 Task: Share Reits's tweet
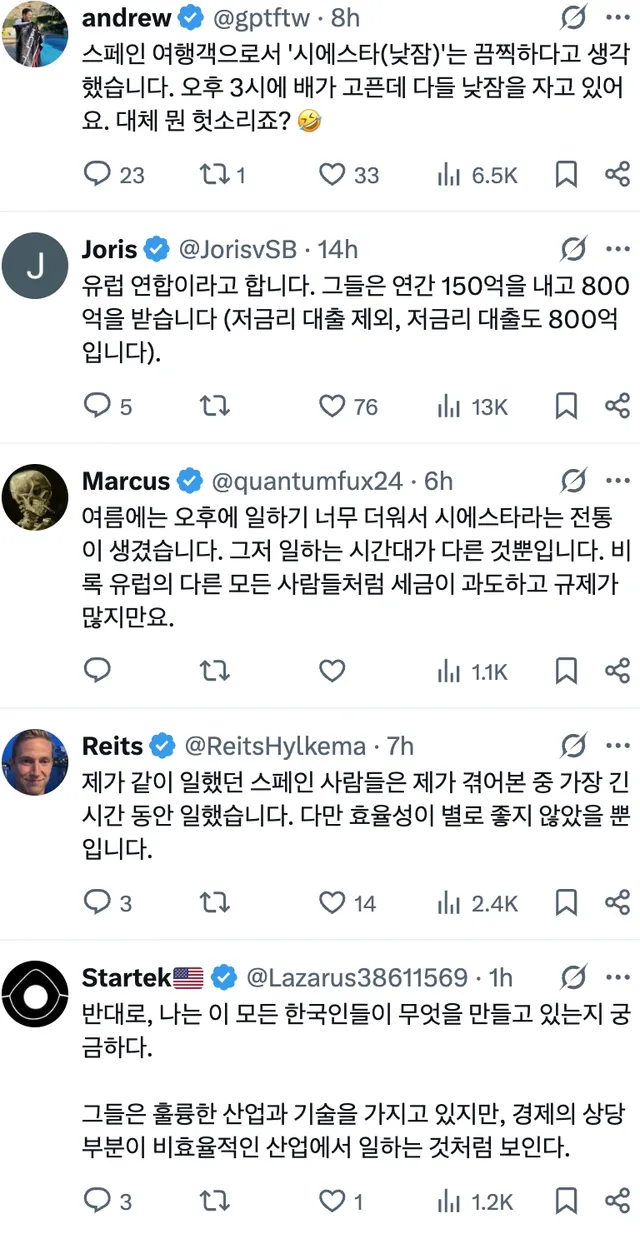click(617, 903)
